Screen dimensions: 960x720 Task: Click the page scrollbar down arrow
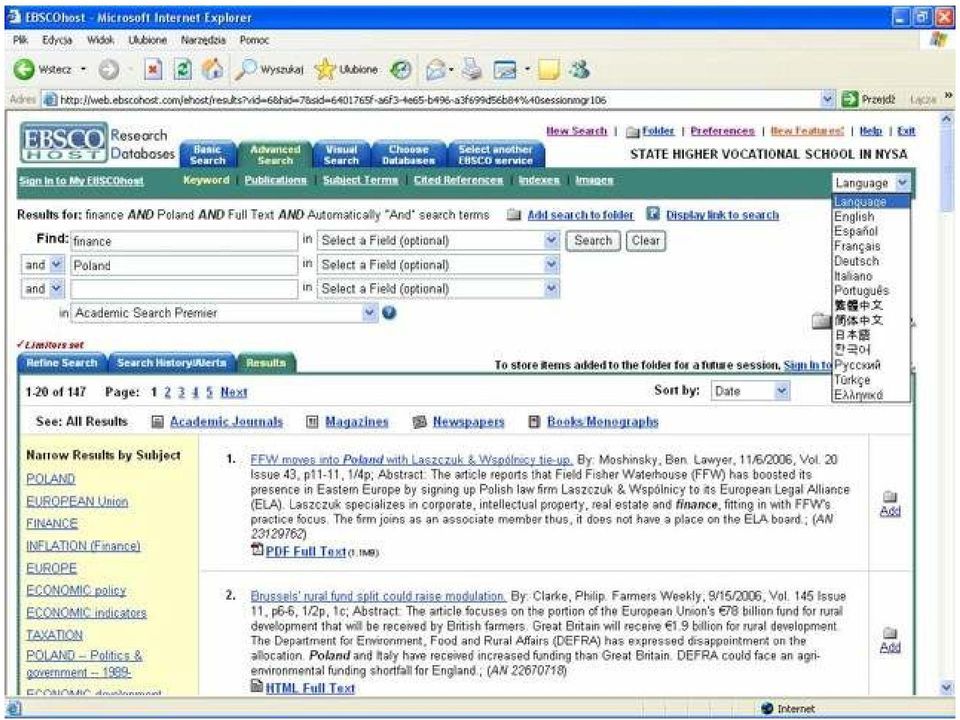pos(947,688)
